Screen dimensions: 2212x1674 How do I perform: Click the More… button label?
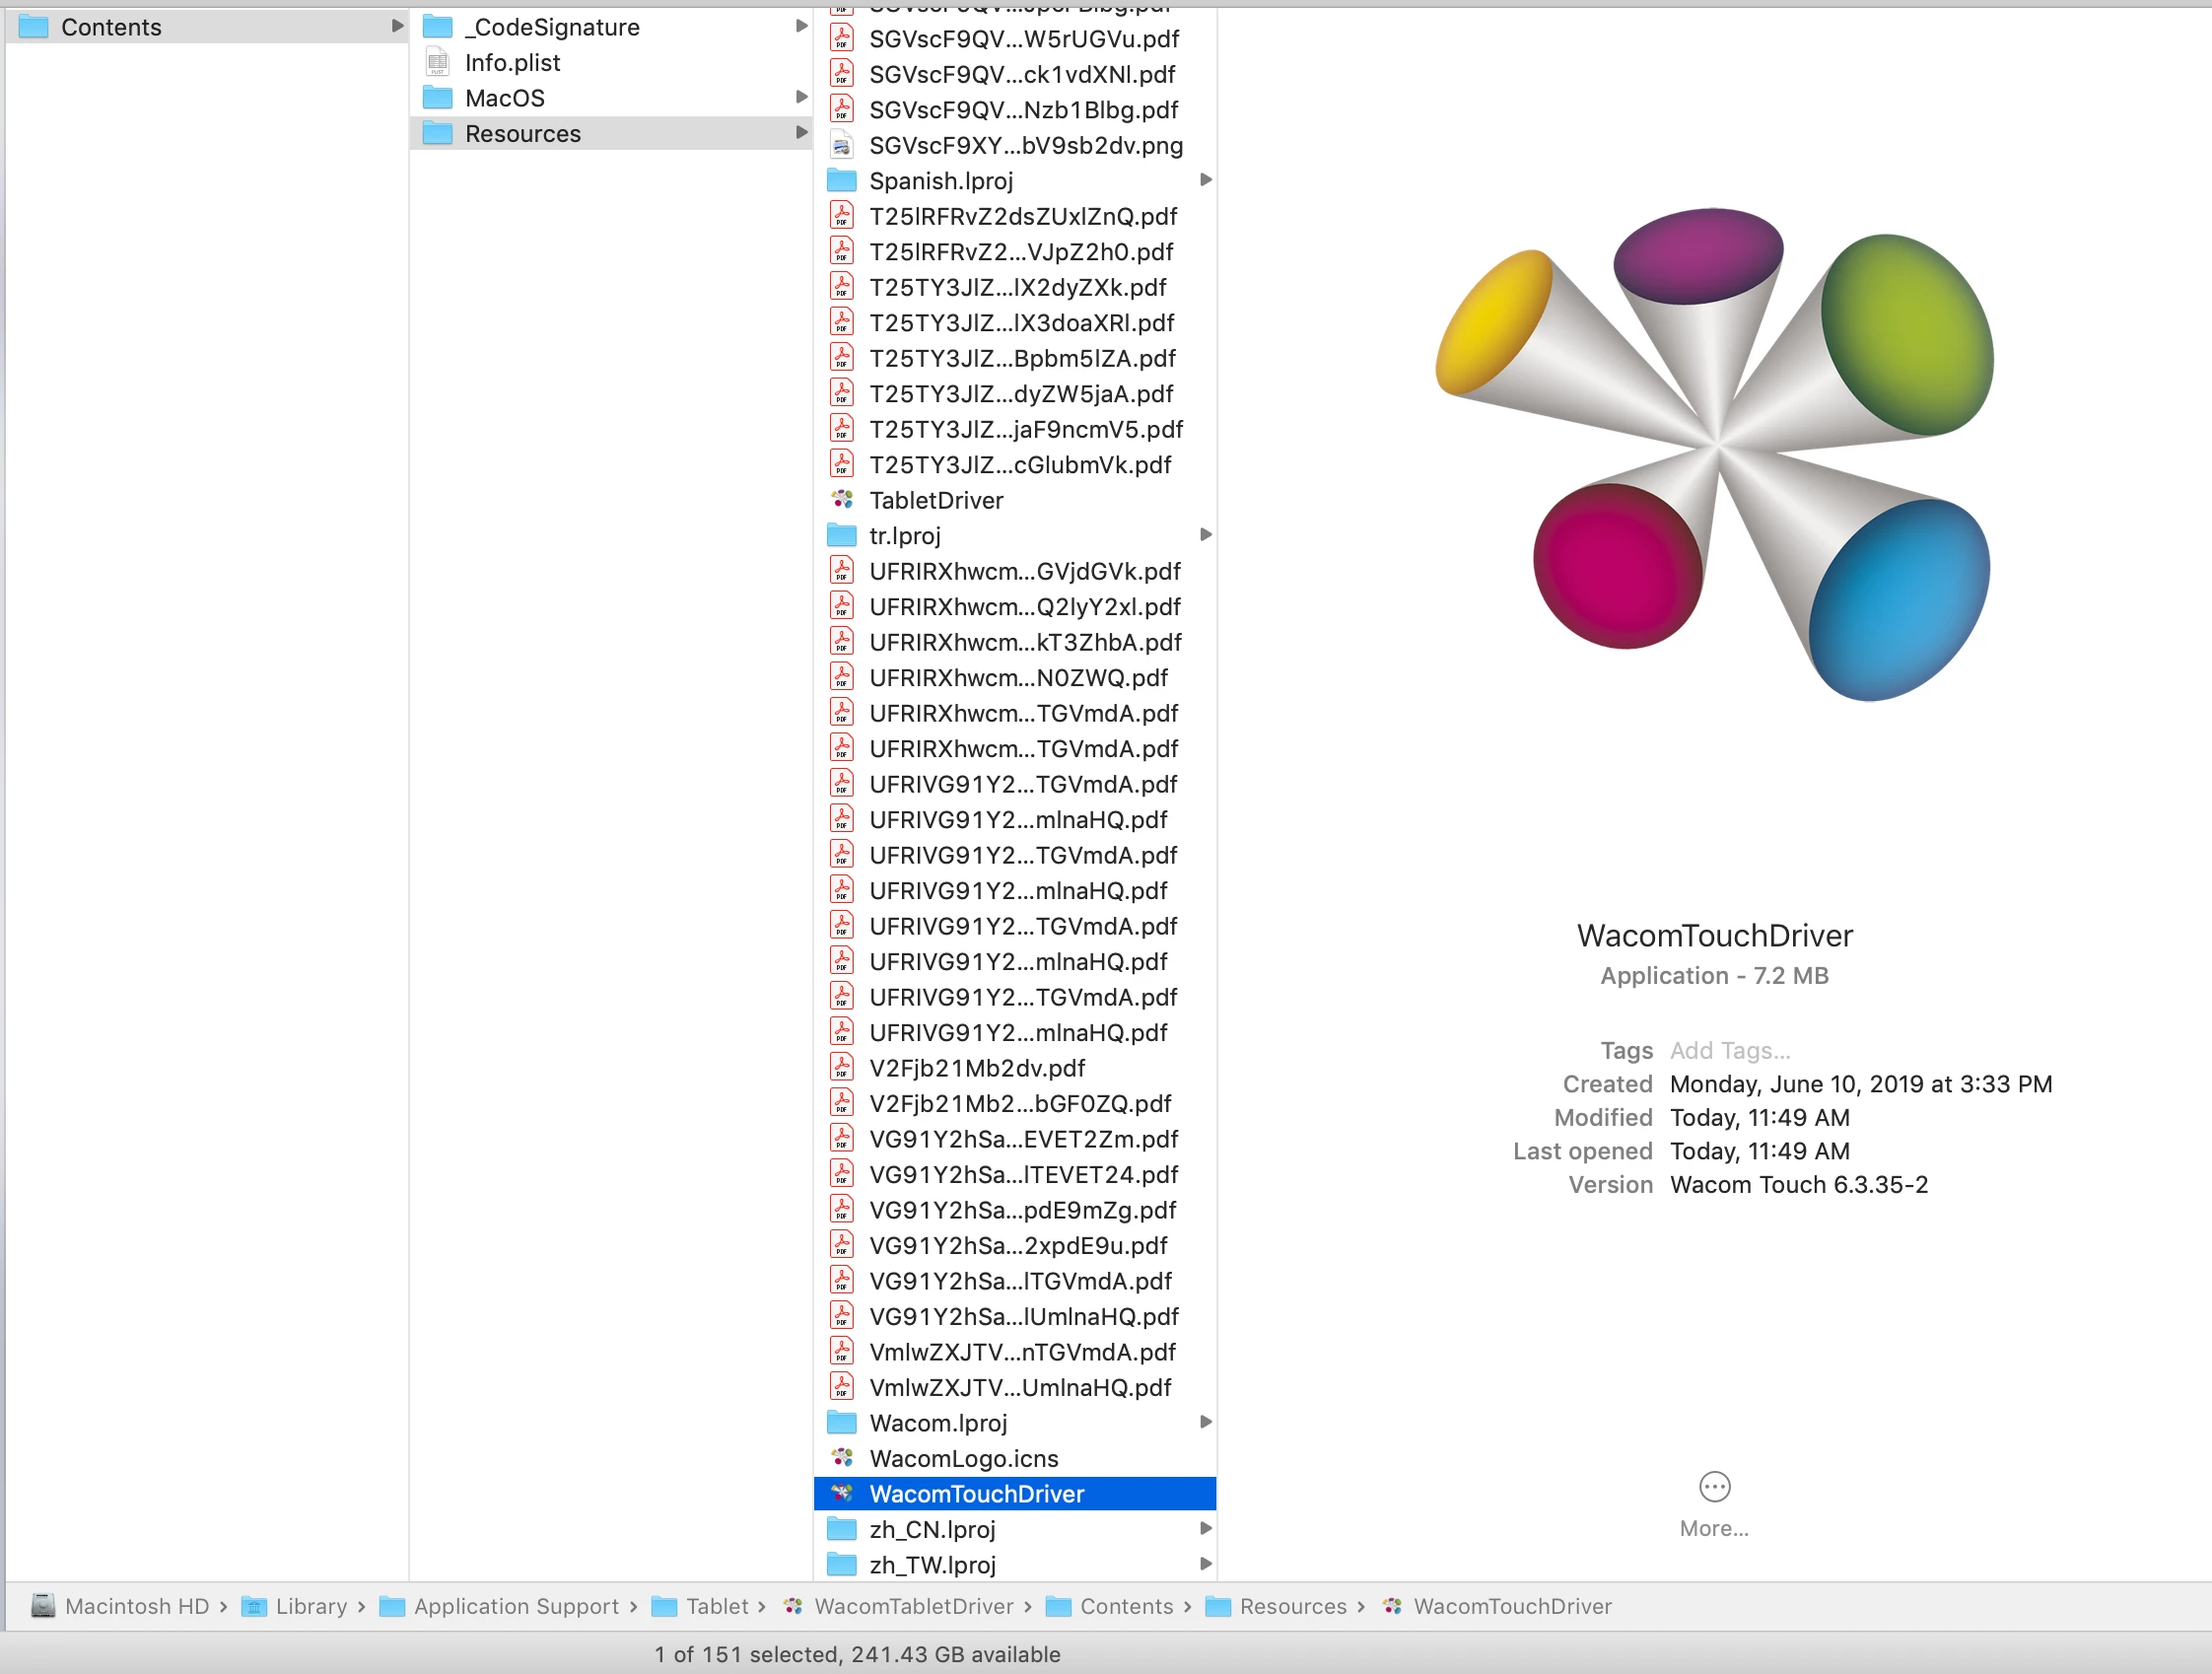1714,1528
